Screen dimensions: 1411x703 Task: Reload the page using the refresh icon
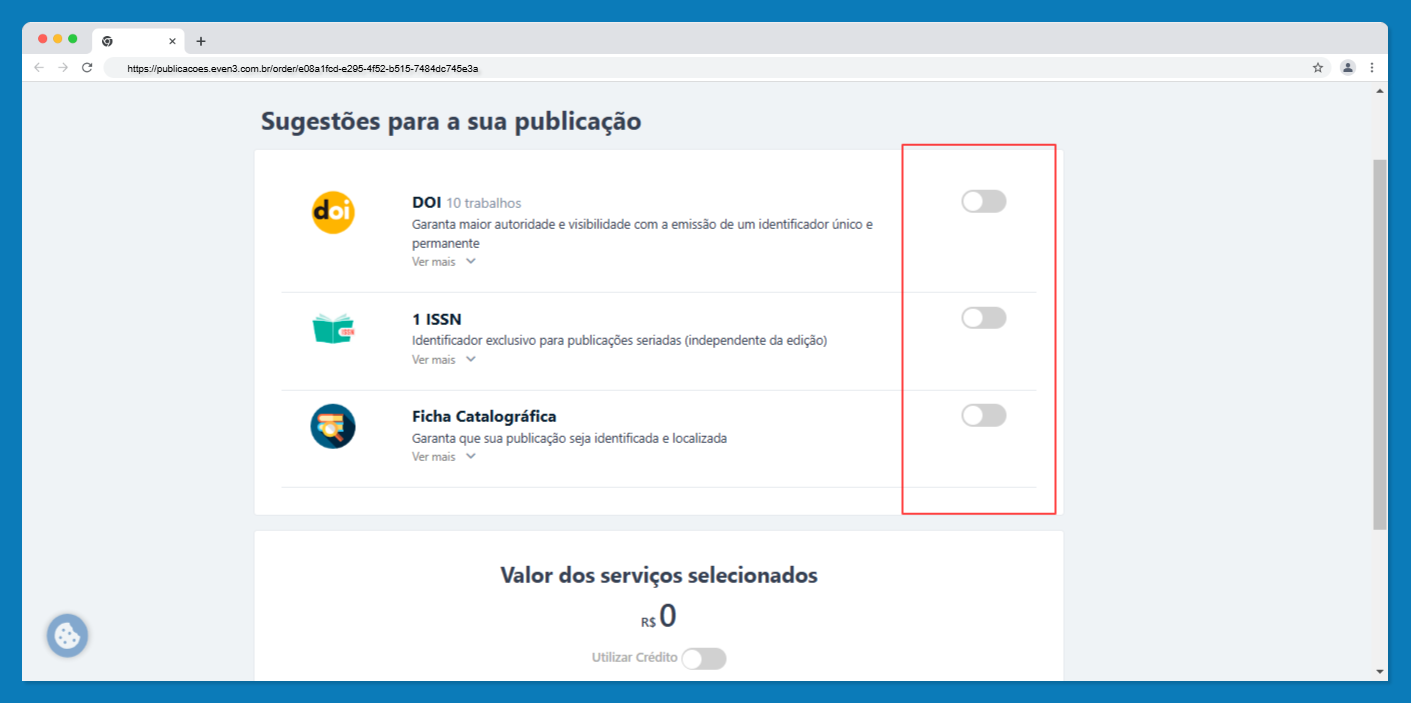[x=87, y=68]
